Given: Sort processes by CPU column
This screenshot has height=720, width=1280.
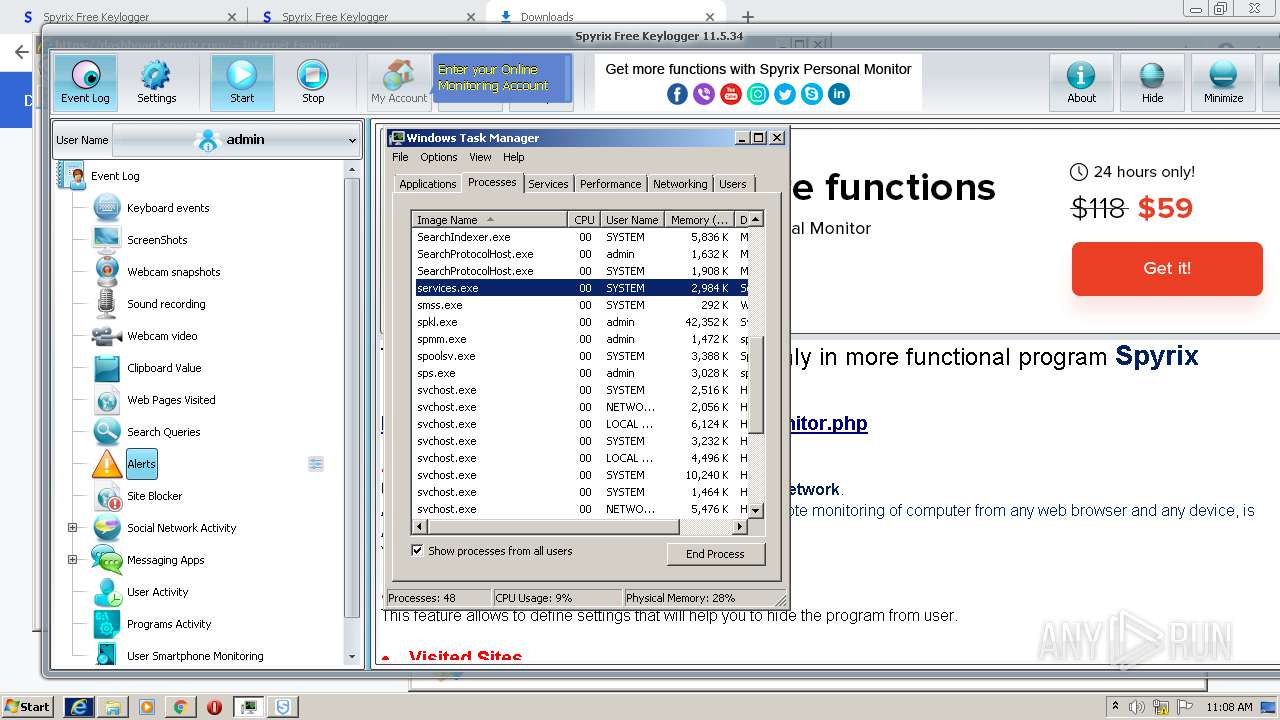Looking at the screenshot, I should (x=584, y=219).
